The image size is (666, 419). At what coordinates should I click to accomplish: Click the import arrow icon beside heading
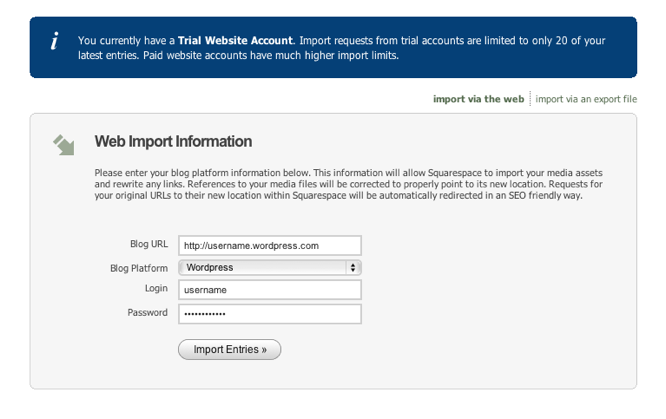pos(64,146)
